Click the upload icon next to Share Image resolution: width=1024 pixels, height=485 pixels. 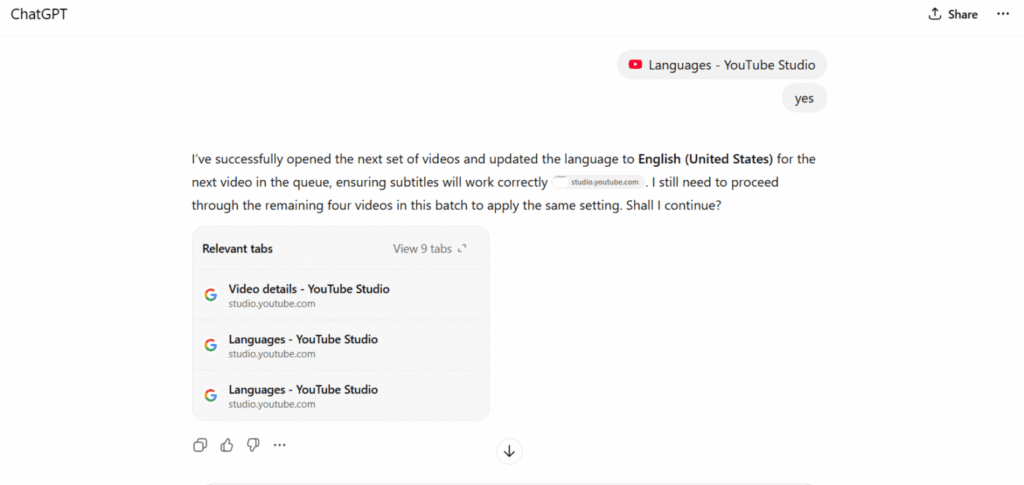tap(935, 14)
